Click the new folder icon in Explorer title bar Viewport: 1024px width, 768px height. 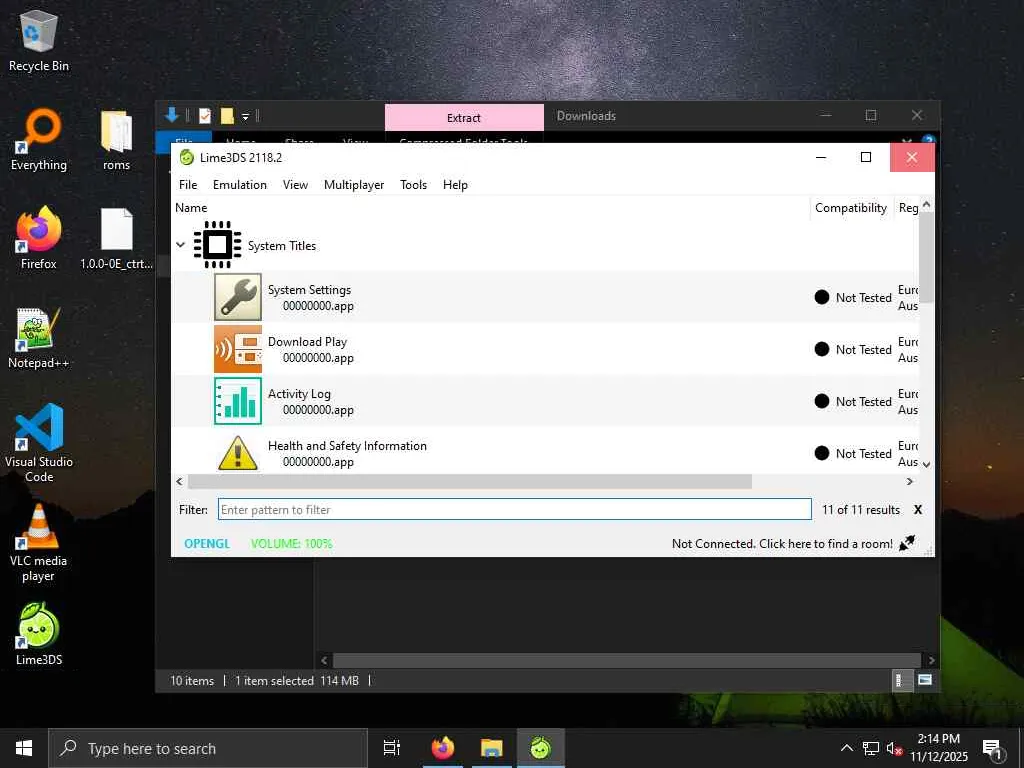click(227, 116)
